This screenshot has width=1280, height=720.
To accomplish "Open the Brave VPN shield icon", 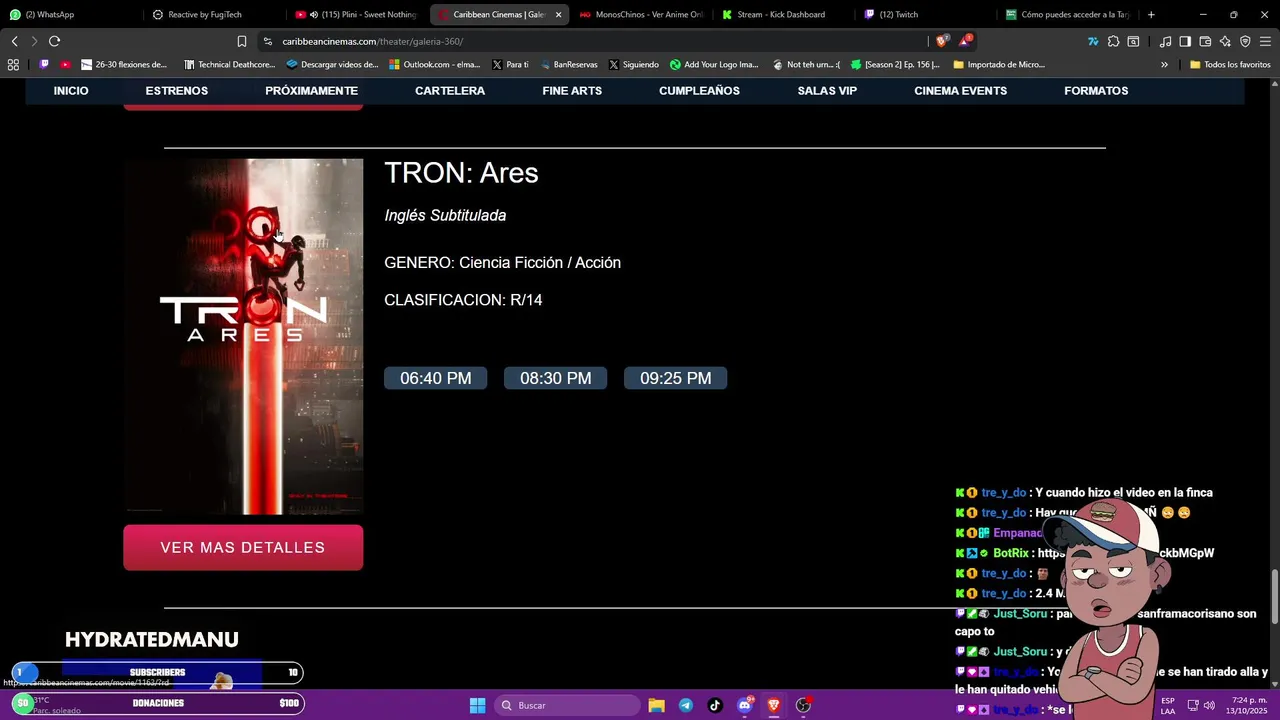I will [x=1245, y=41].
